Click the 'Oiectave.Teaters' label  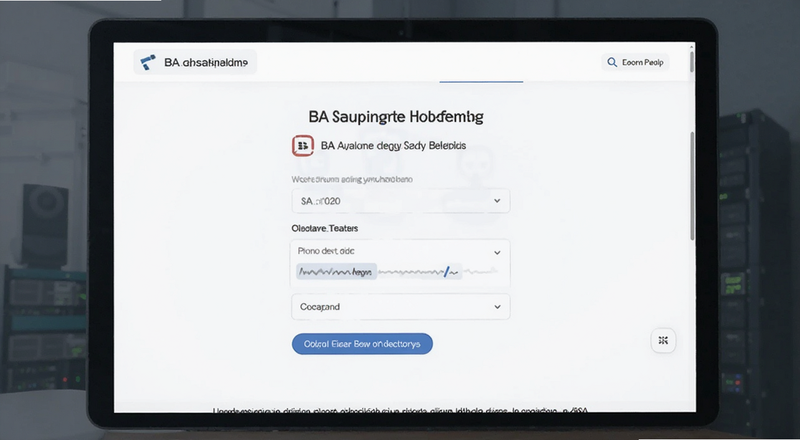[x=324, y=228]
